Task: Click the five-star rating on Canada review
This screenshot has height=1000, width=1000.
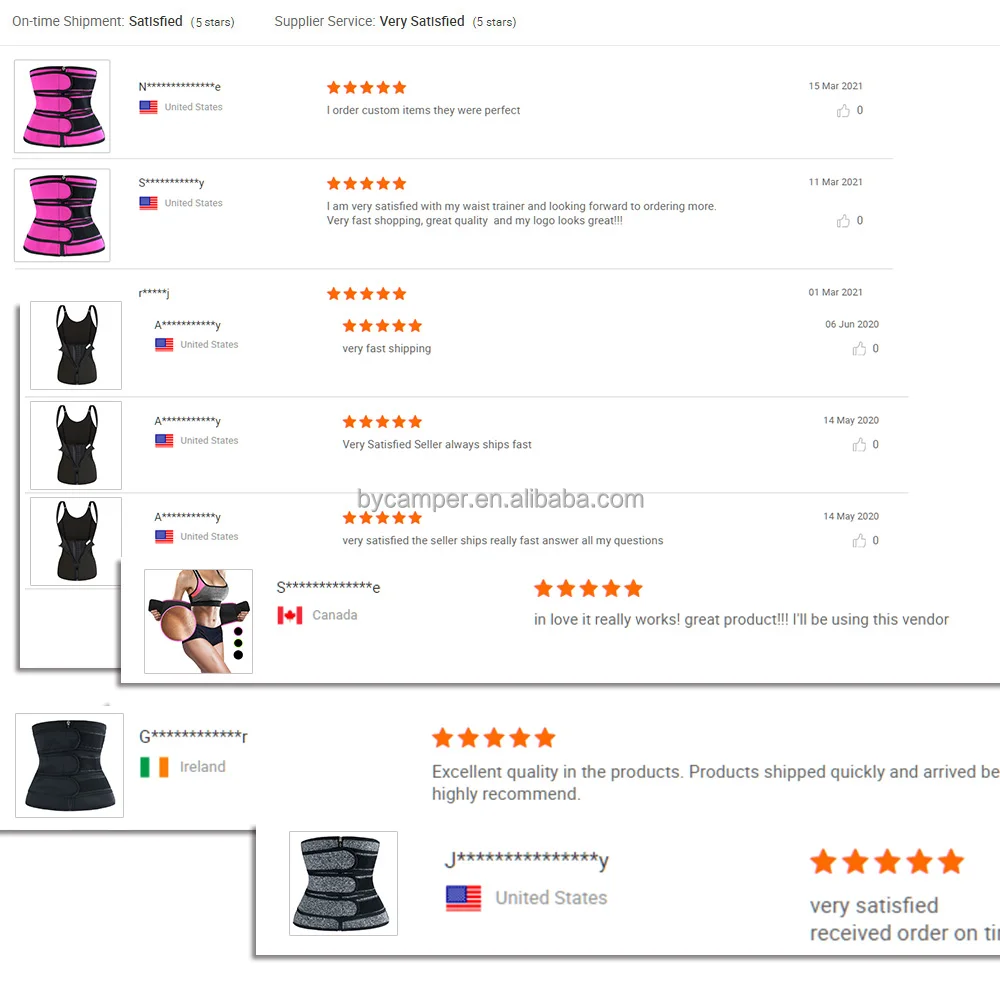Action: [x=588, y=589]
